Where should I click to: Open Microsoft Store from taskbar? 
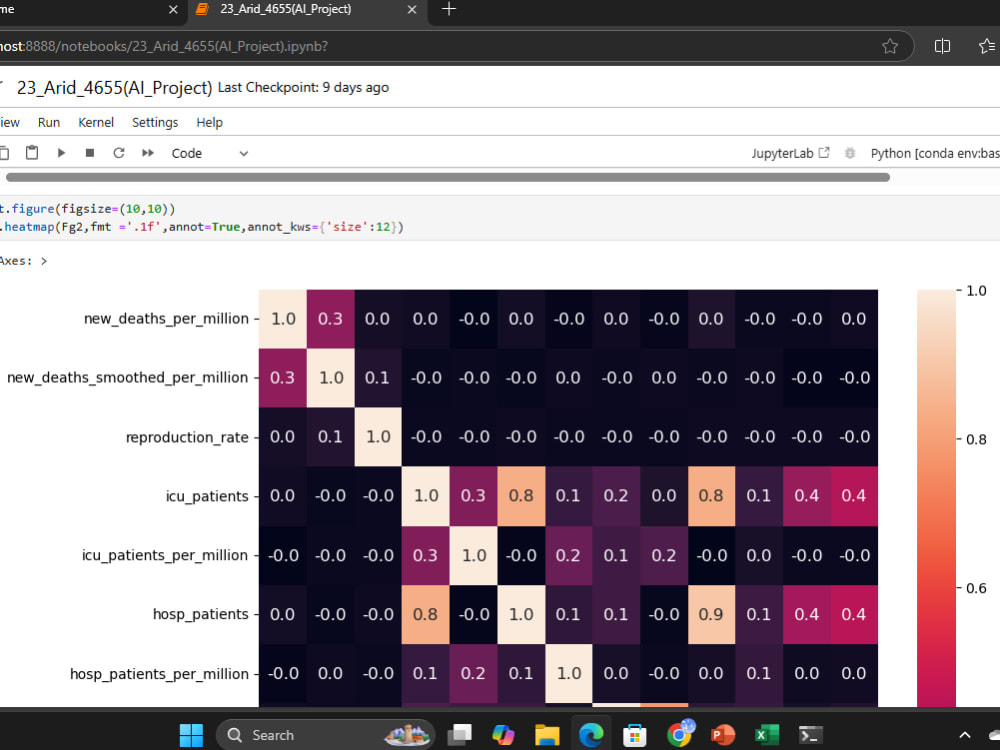(635, 735)
